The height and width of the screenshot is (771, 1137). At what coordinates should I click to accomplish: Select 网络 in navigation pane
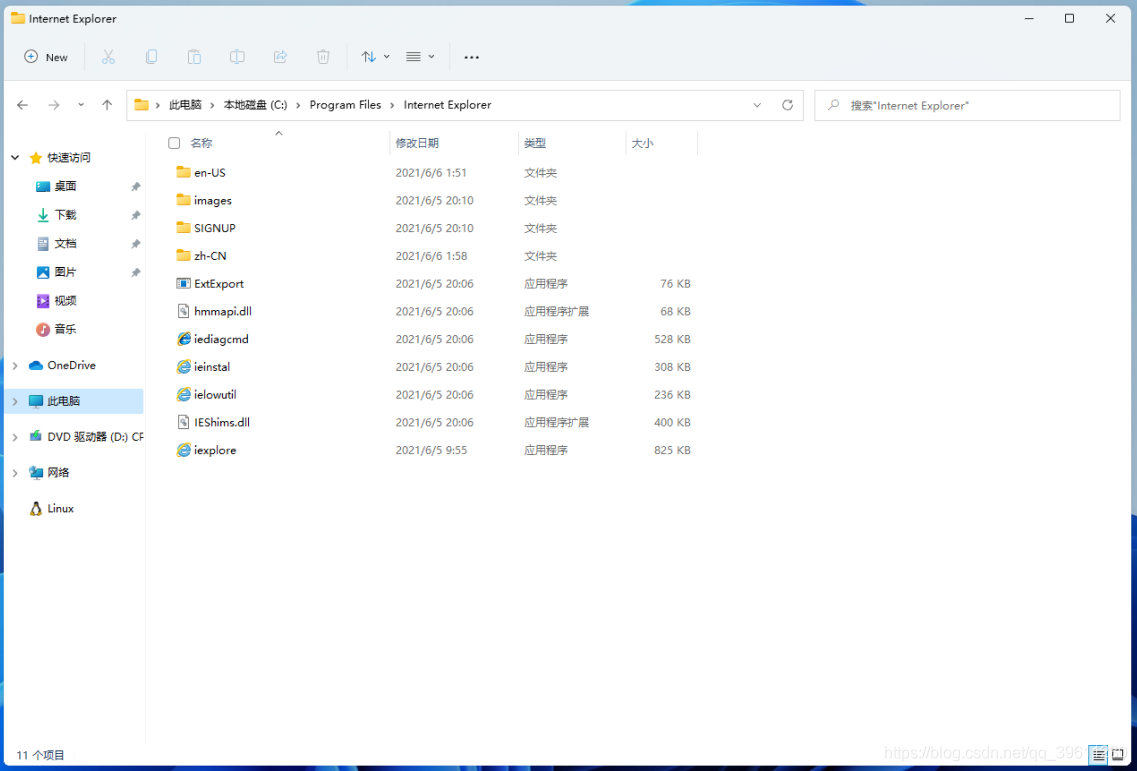[x=58, y=473]
